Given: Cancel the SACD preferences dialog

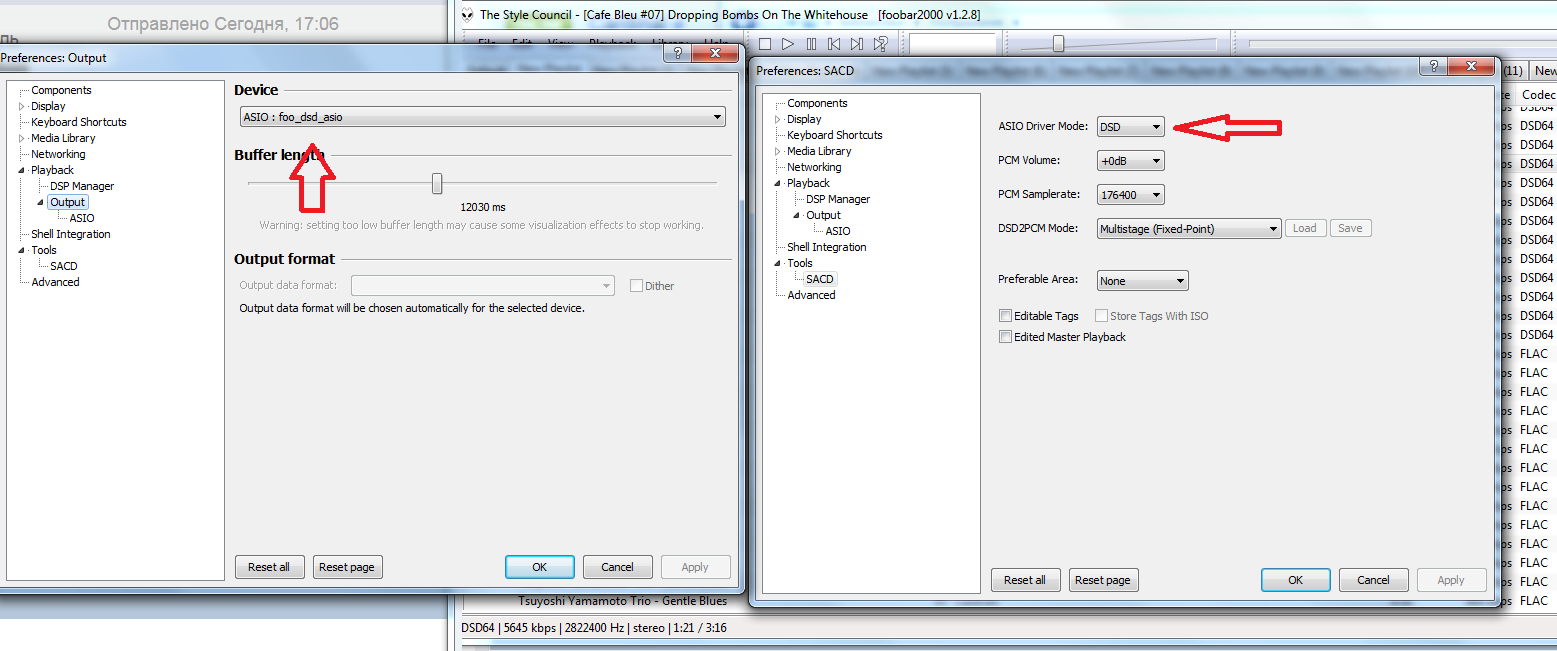Looking at the screenshot, I should [1373, 580].
